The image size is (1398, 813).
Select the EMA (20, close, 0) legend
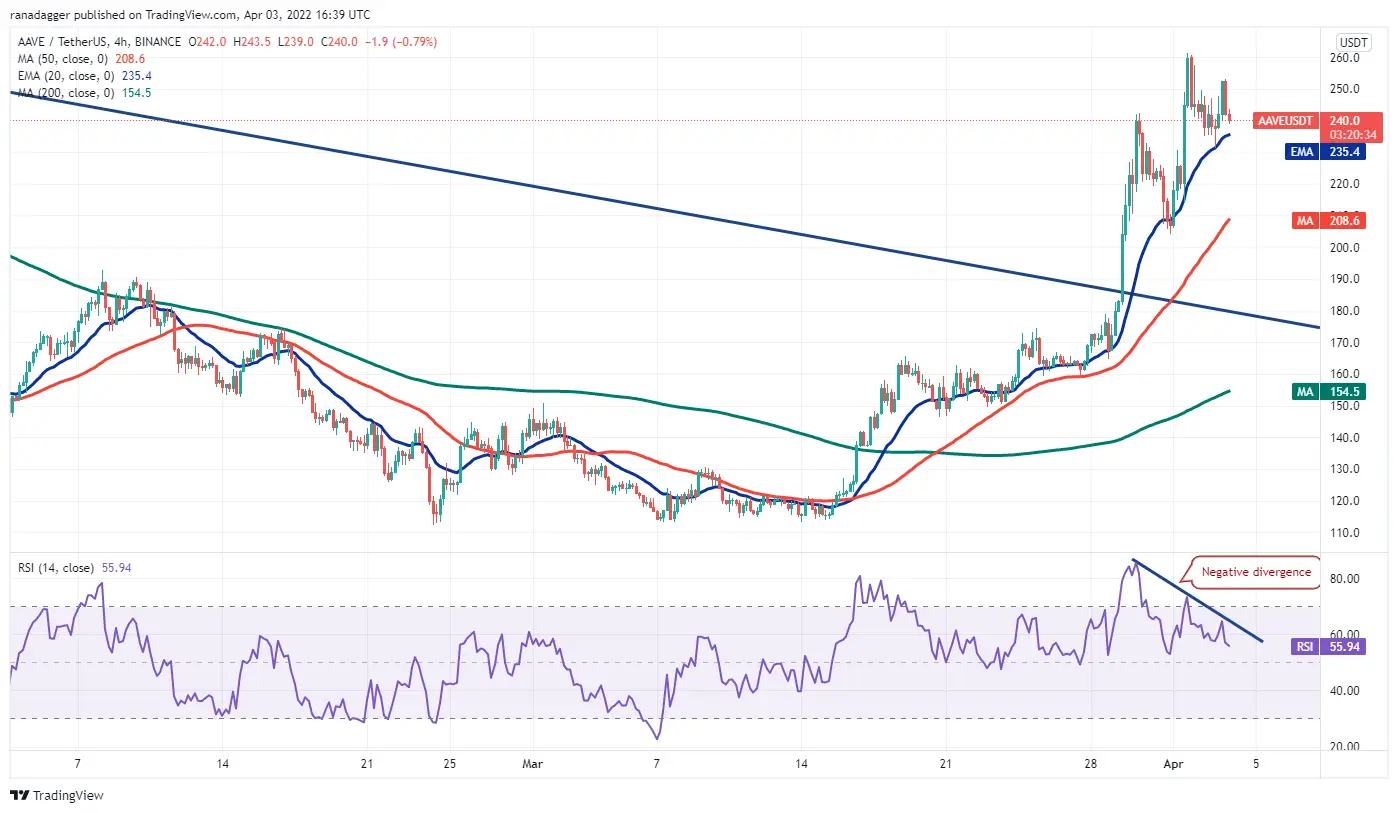[x=60, y=76]
